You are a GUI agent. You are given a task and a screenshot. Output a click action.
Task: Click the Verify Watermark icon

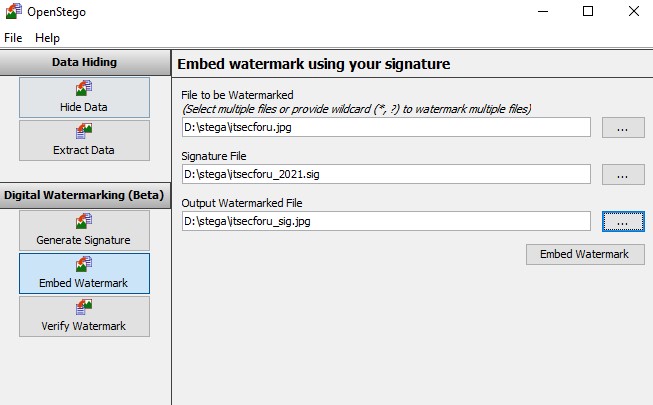point(84,308)
